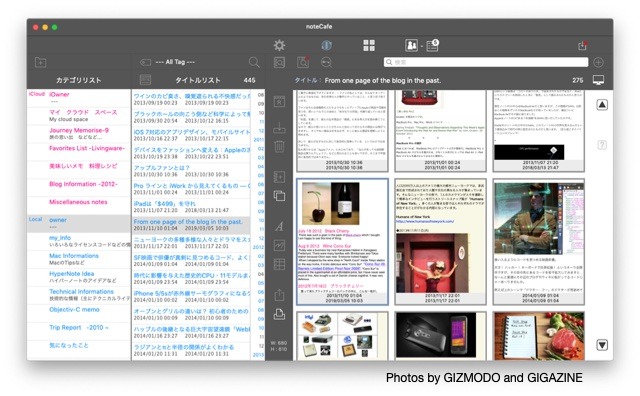Click the monitor display icon
The image size is (640, 396).
tap(598, 80)
